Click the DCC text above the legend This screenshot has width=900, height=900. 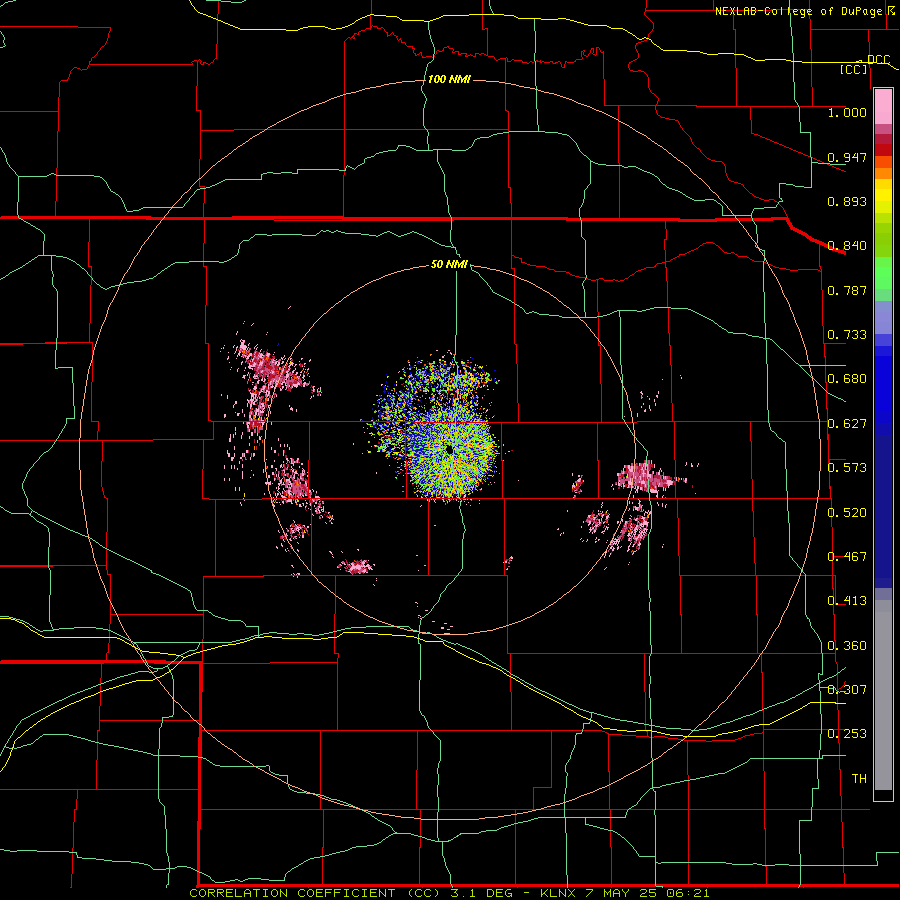(x=878, y=59)
